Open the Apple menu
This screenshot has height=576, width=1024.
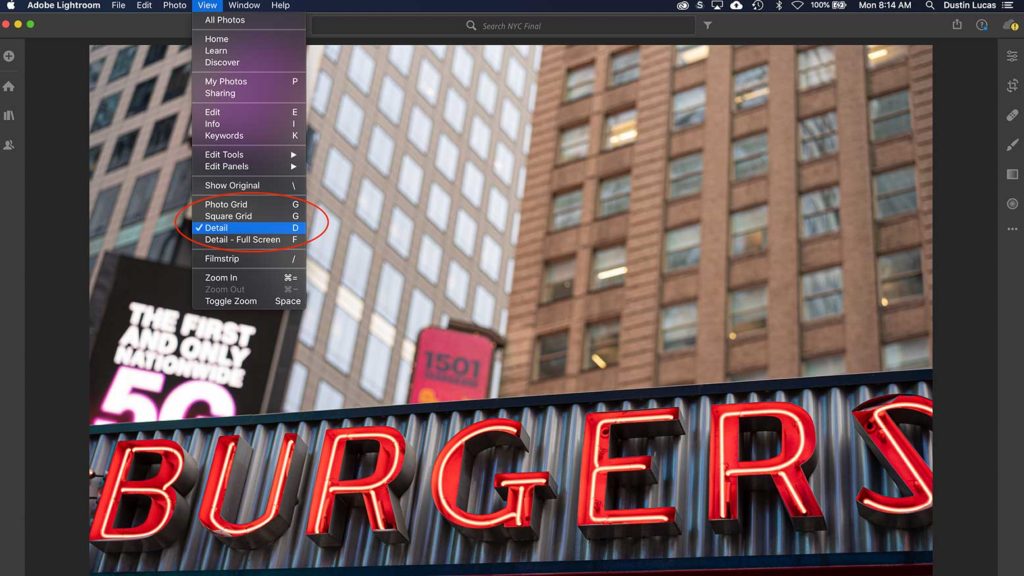[x=10, y=5]
